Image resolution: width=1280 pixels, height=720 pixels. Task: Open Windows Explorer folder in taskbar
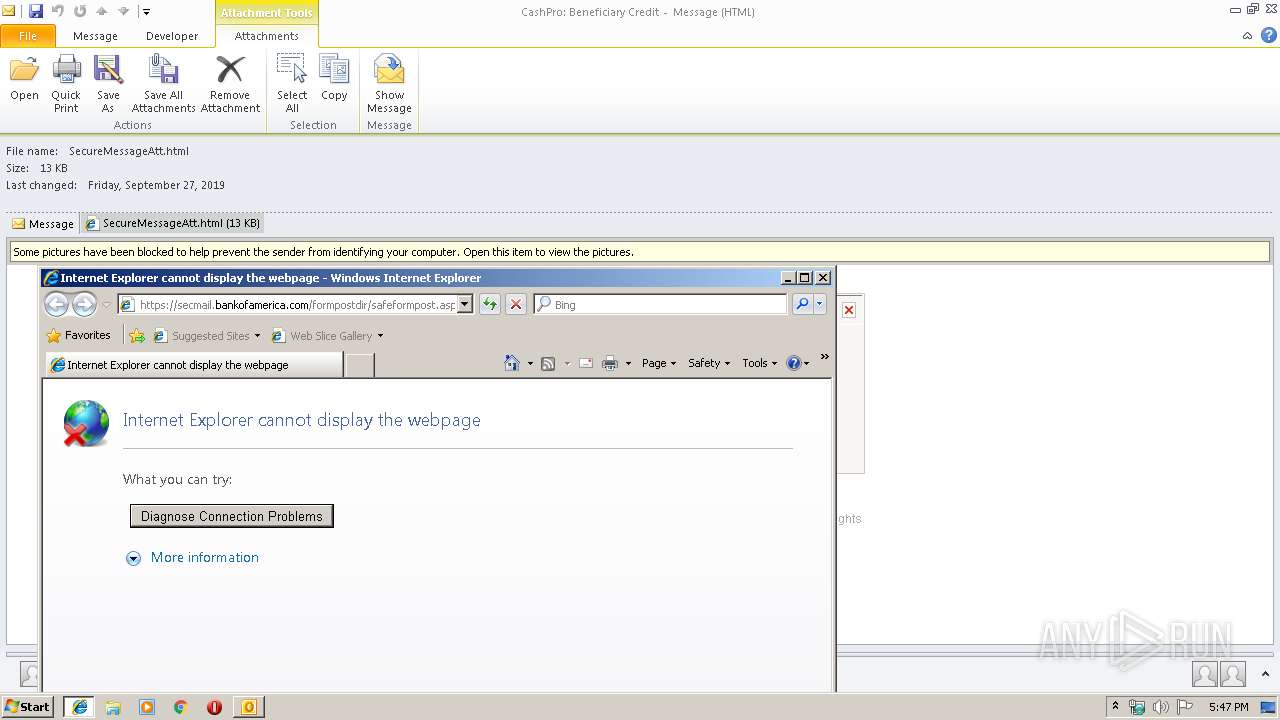click(x=113, y=707)
